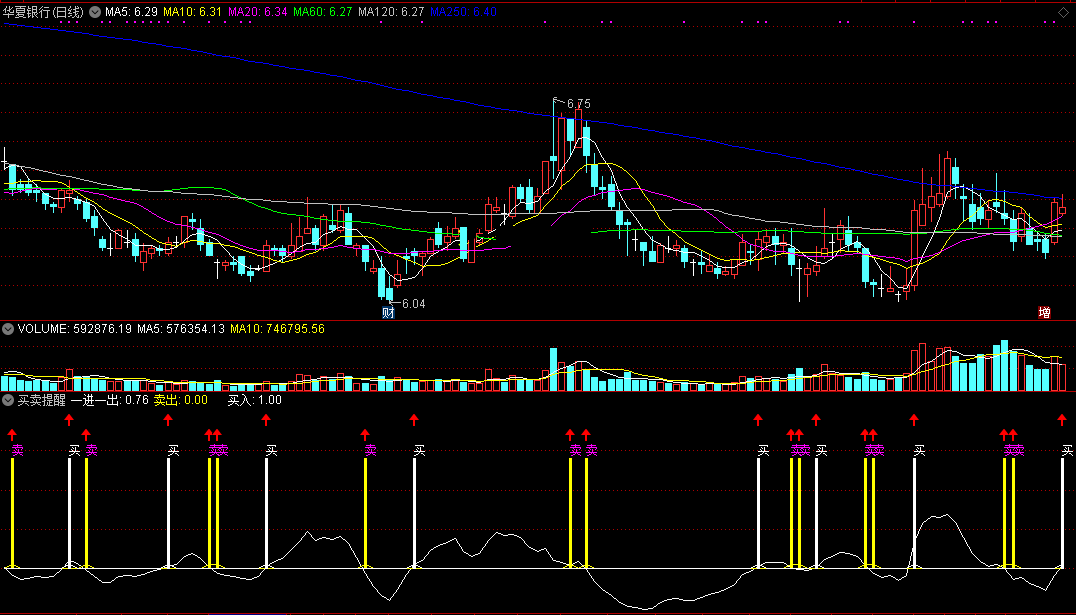Viewport: 1076px width, 615px height.
Task: Click the diamond icon in top-right corner
Action: tap(1064, 12)
